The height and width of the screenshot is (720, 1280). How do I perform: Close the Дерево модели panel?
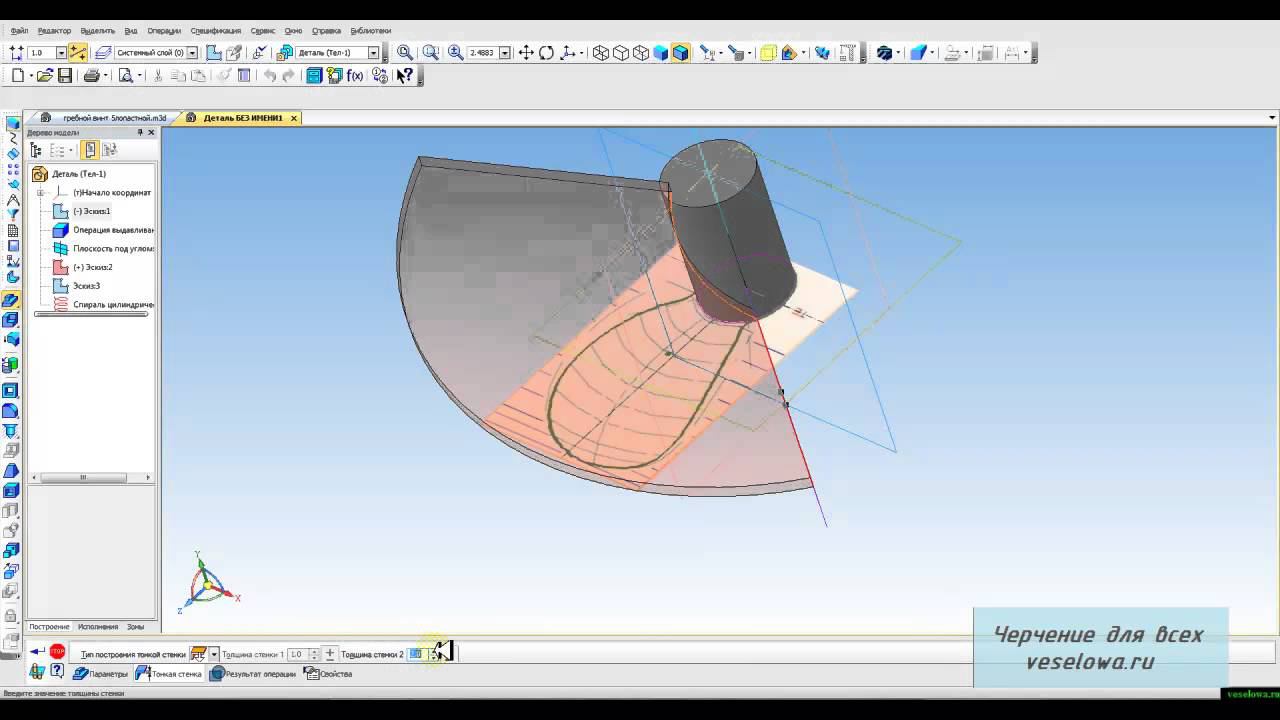tap(151, 132)
